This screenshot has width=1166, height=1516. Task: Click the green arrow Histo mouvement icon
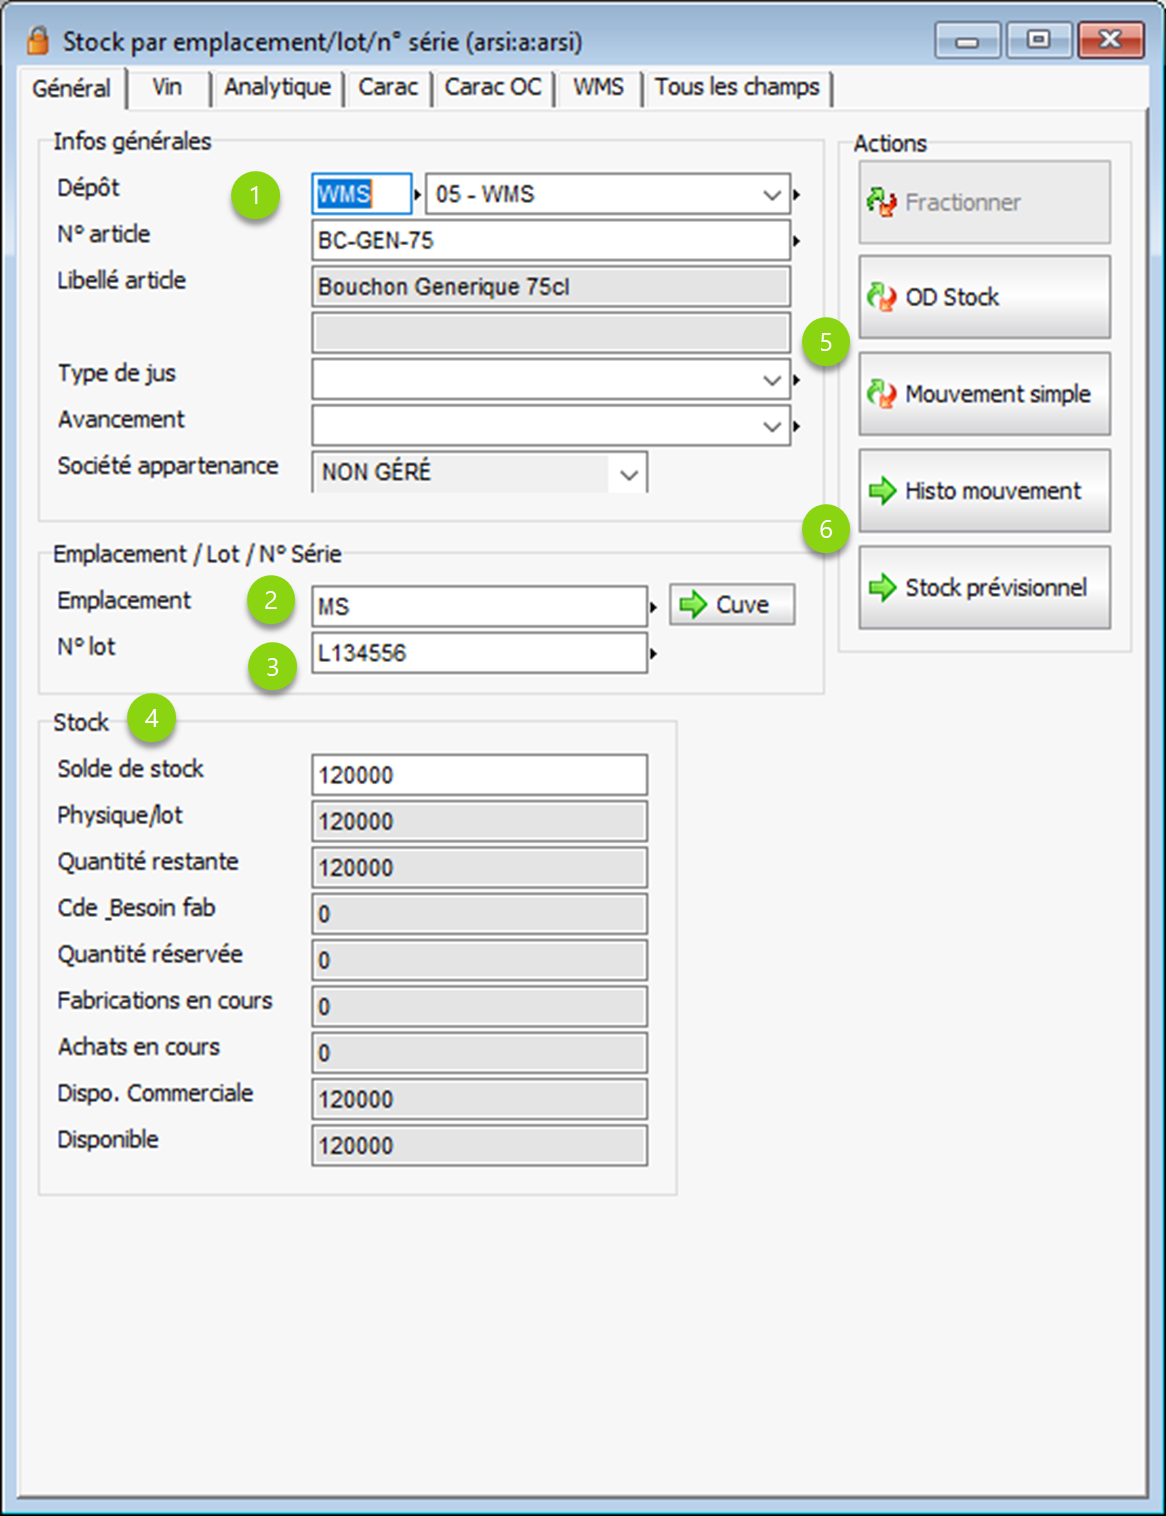[882, 491]
